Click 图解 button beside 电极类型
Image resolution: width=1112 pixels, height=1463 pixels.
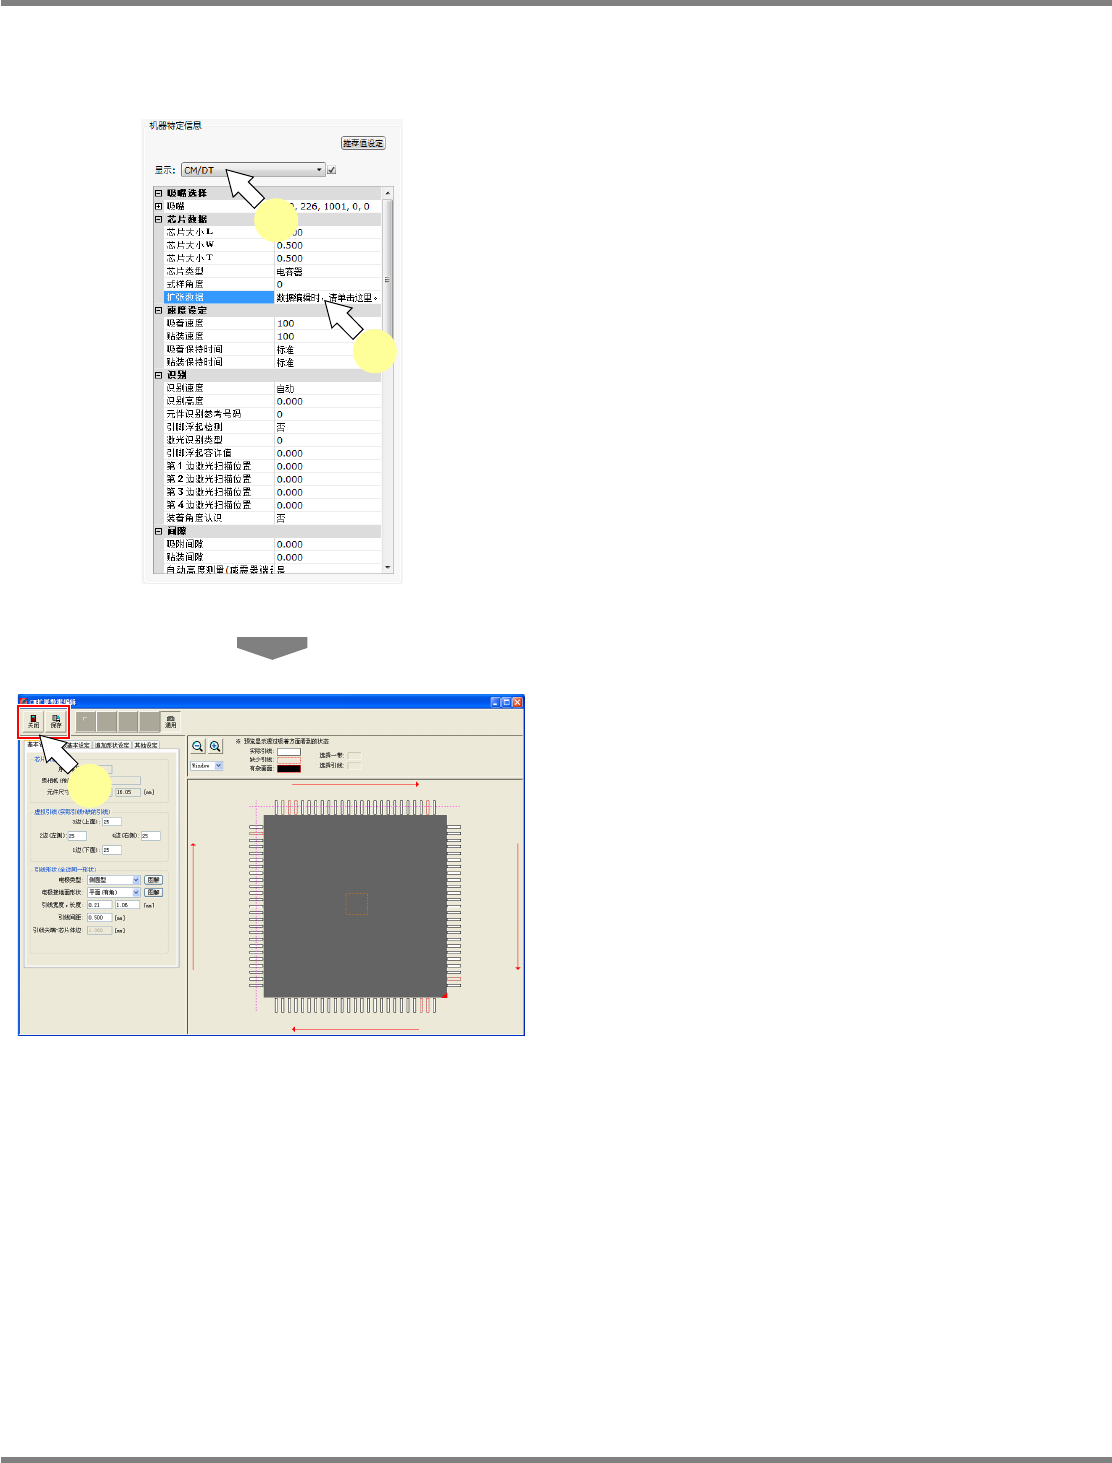coord(153,880)
